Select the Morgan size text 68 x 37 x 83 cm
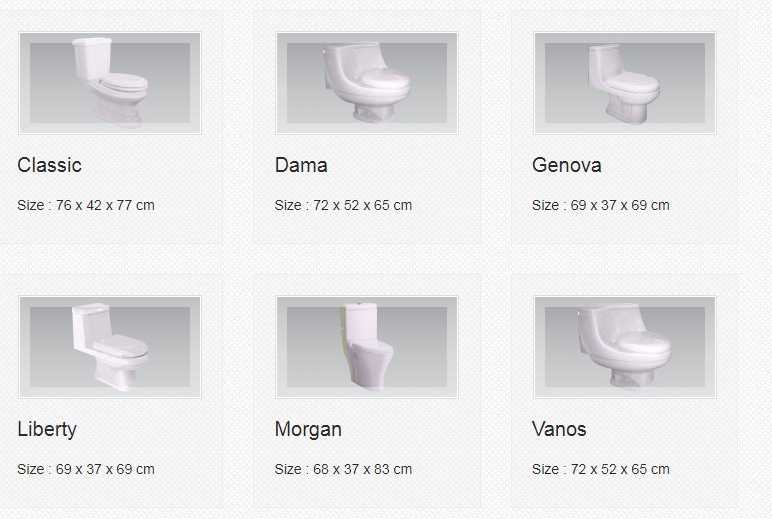The image size is (772, 519). [x=362, y=469]
